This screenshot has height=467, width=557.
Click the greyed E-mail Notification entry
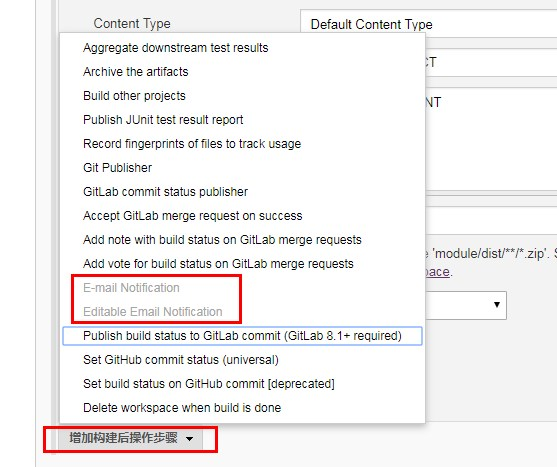(x=131, y=288)
